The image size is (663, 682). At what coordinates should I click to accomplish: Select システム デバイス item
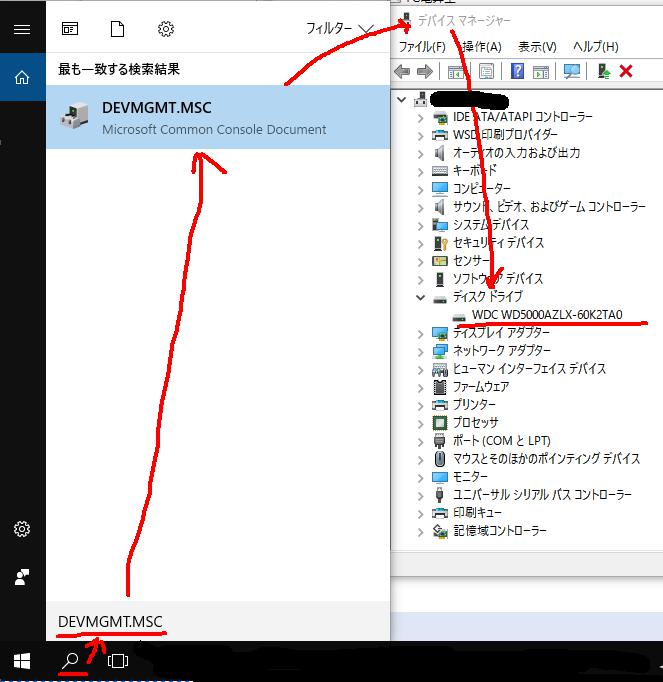(x=491, y=224)
